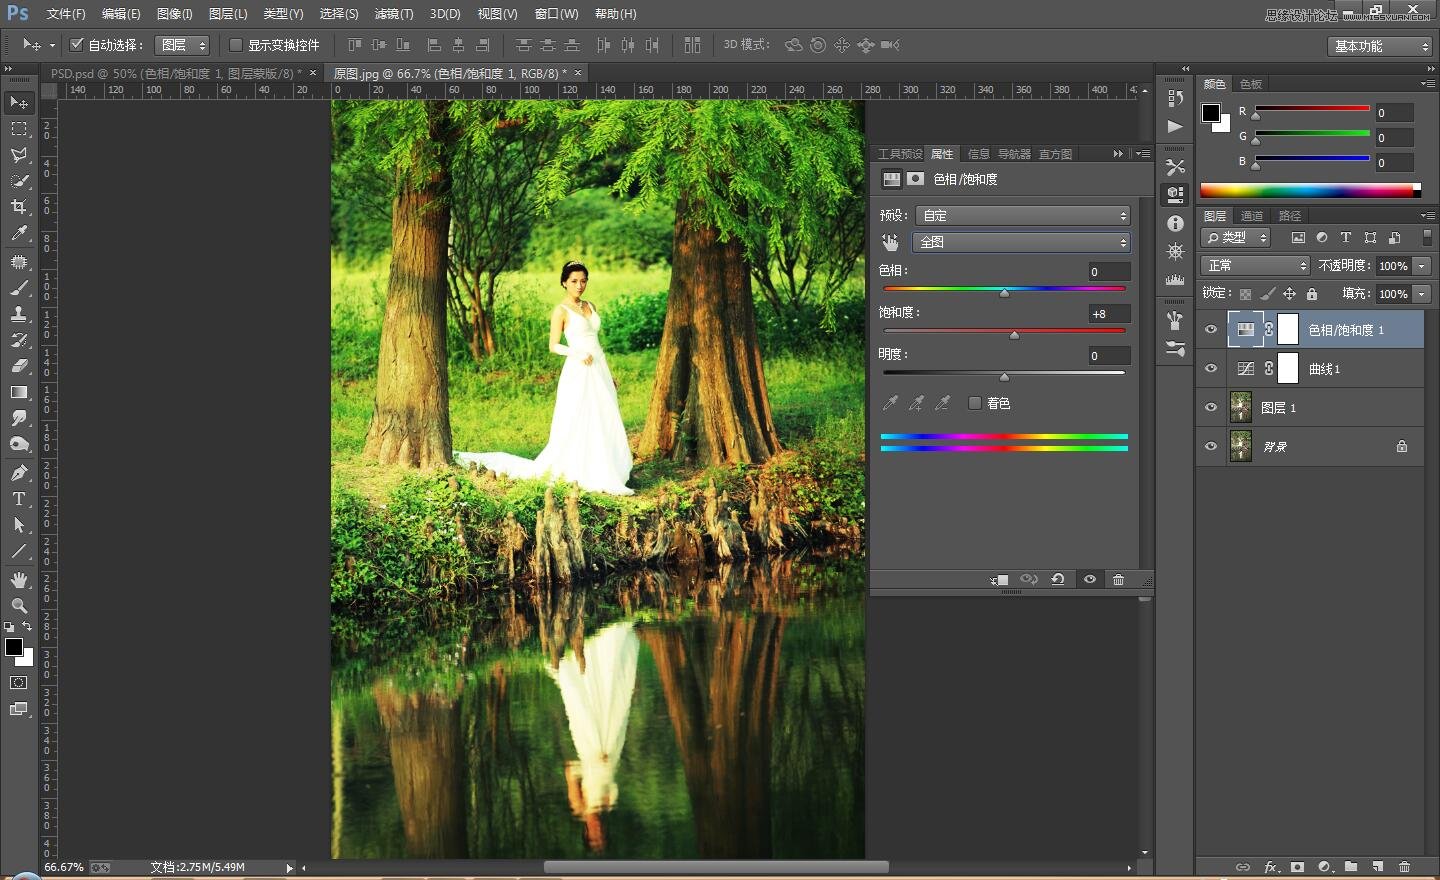The image size is (1440, 880).
Task: Click the add layer style fx icon
Action: click(x=1271, y=867)
